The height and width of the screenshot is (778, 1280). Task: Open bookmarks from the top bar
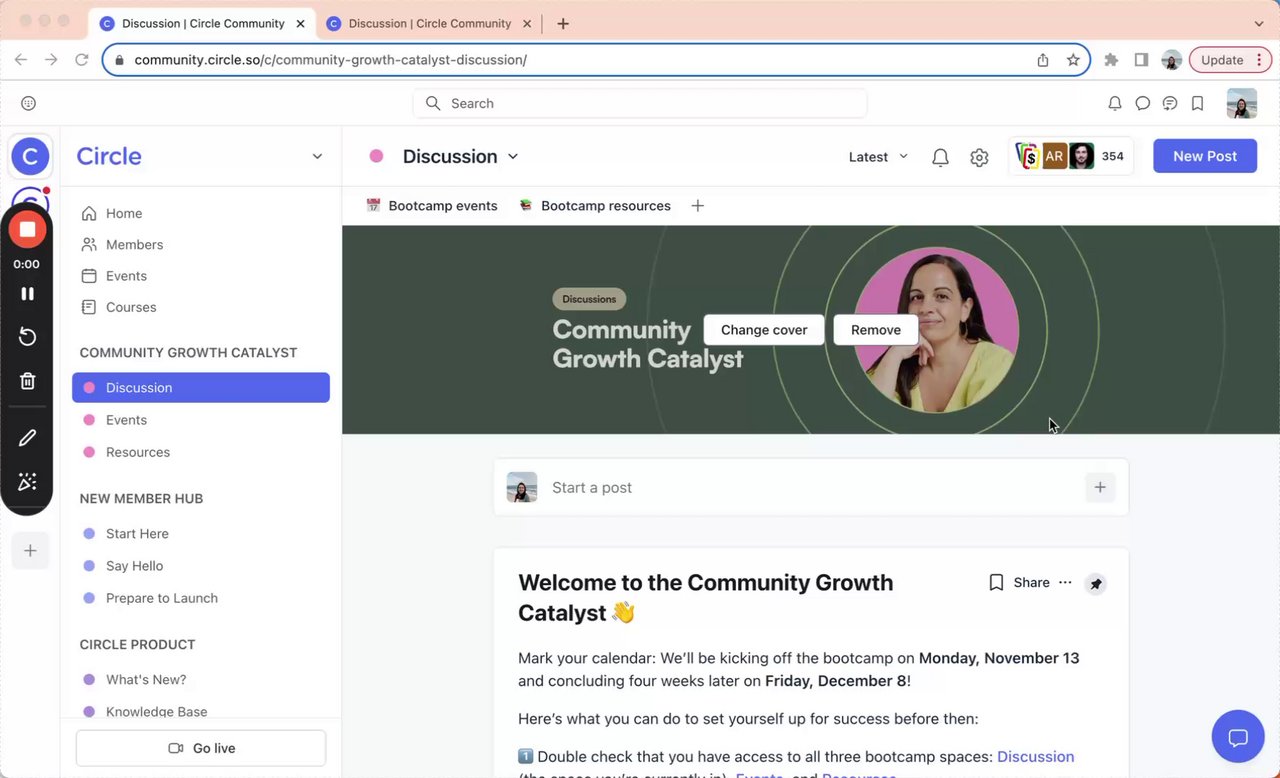tap(1197, 103)
